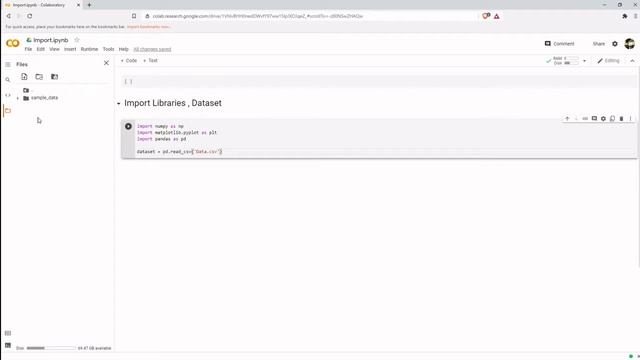
Task: Expand the sample_data folder
Action: [x=18, y=98]
